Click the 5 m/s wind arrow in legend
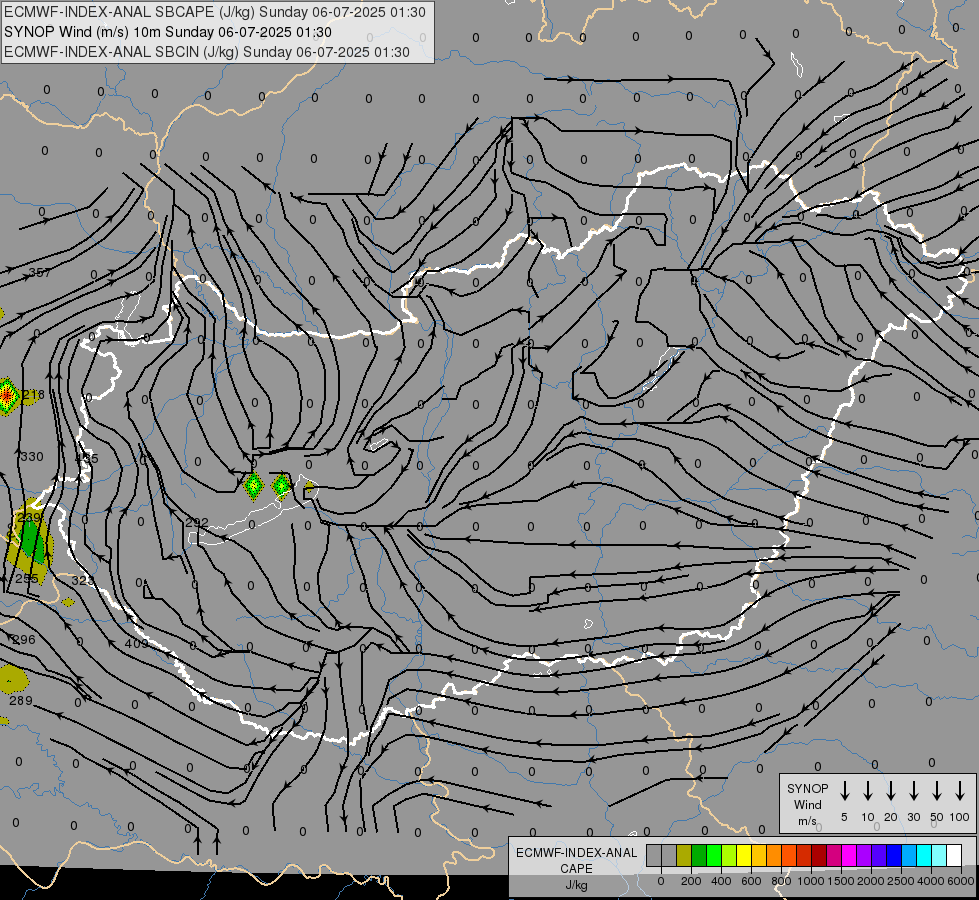 pos(844,791)
